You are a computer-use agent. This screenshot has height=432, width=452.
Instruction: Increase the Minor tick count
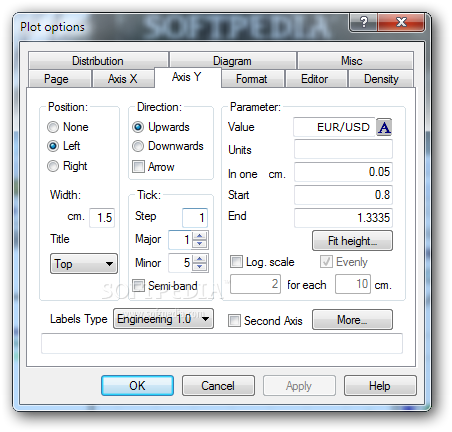click(200, 258)
